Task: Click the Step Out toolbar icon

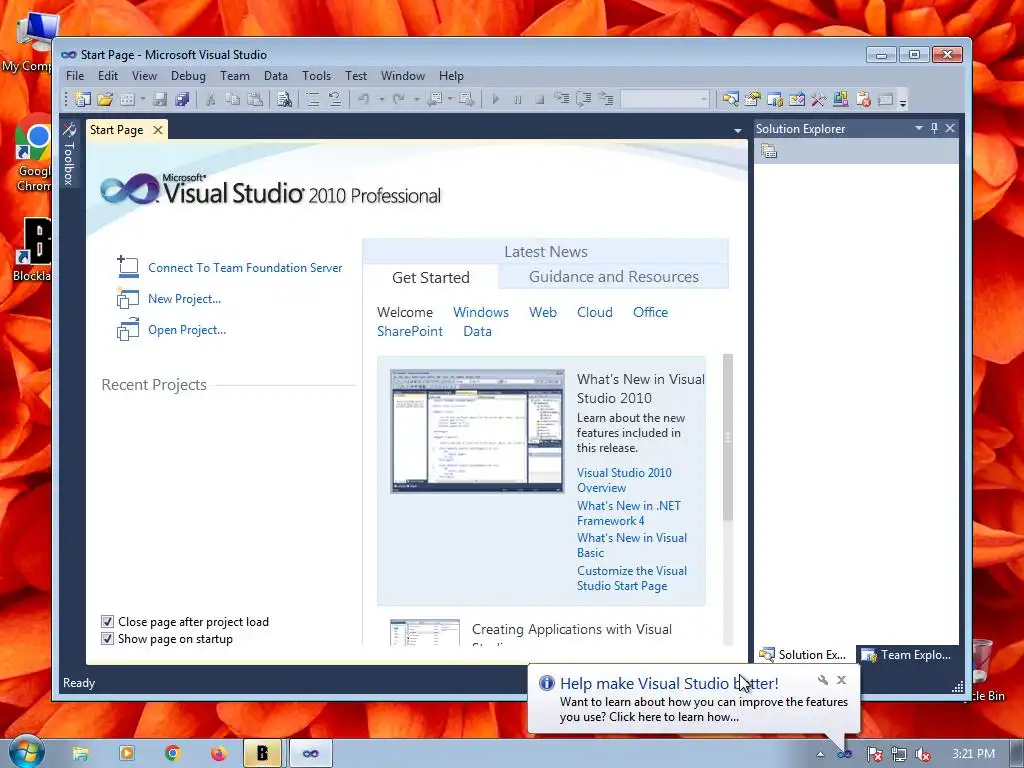Action: [x=606, y=99]
